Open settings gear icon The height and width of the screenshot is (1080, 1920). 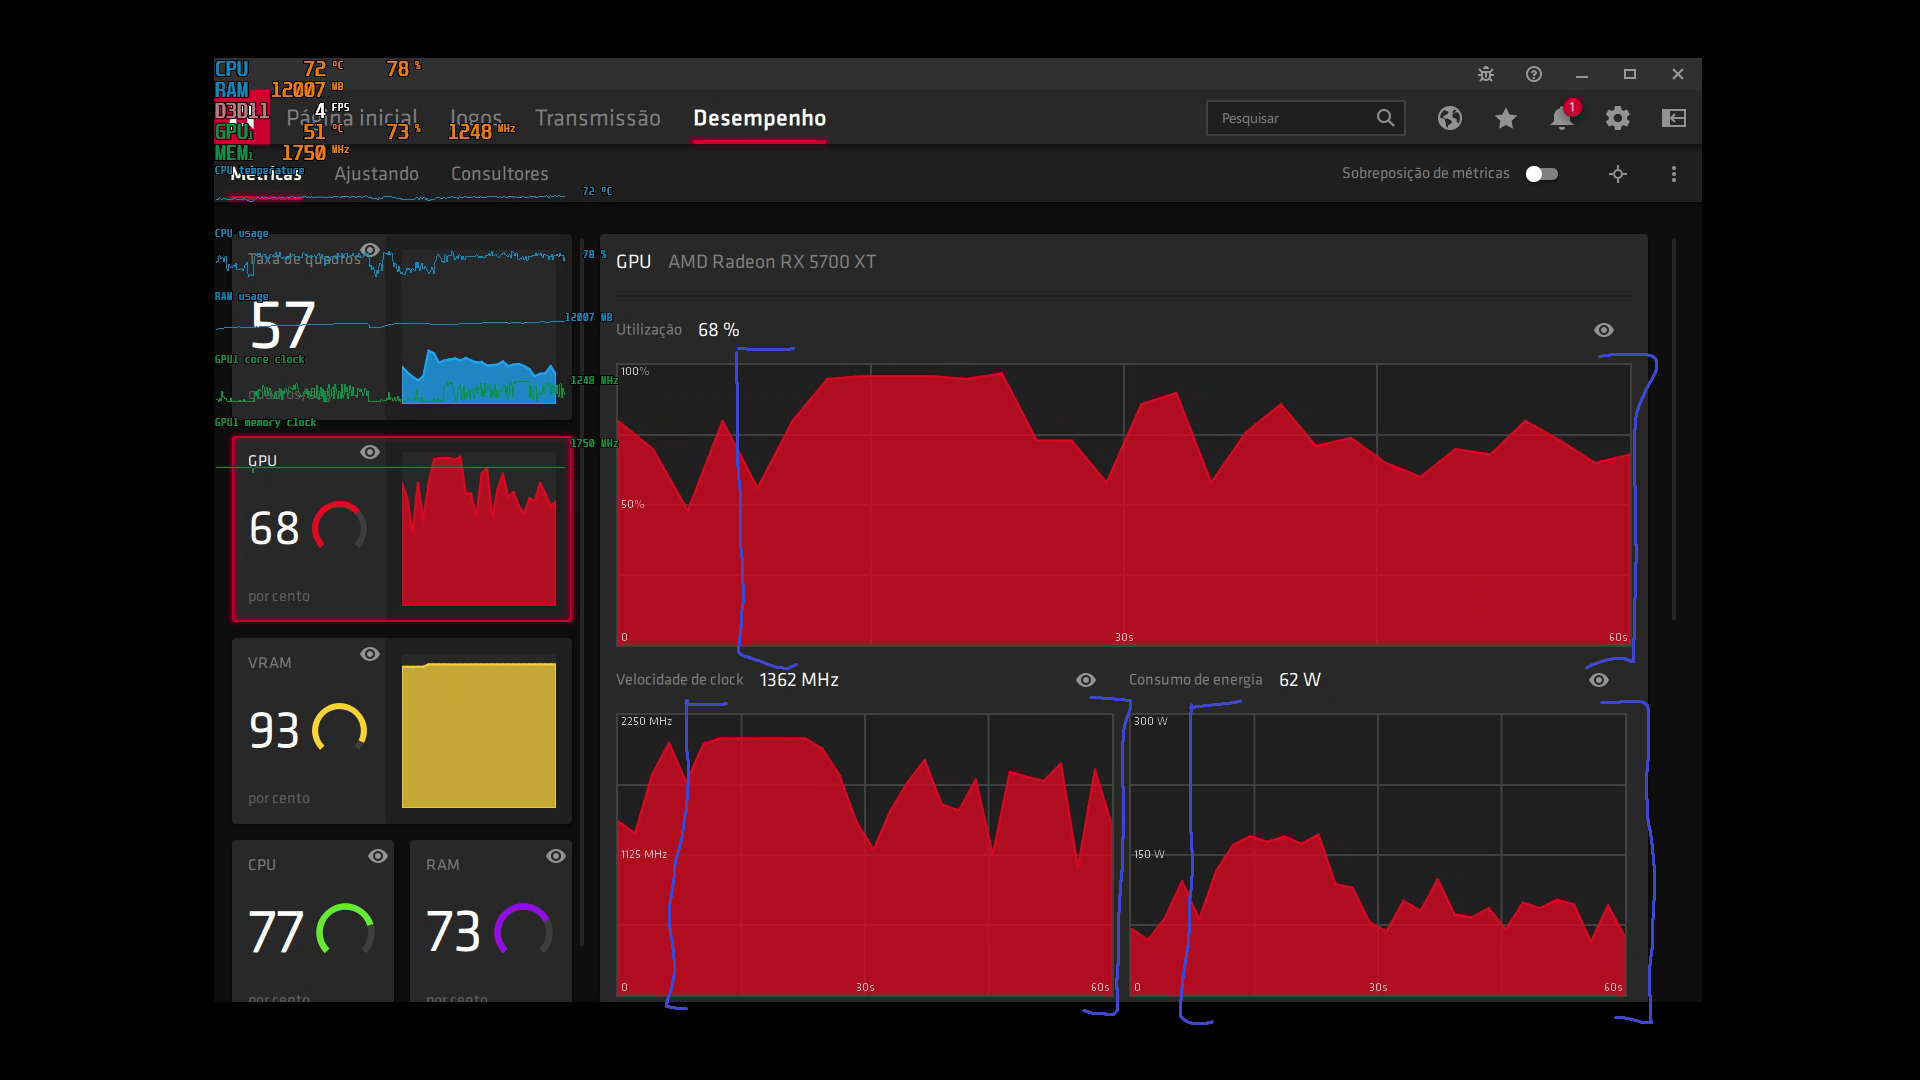coord(1618,118)
